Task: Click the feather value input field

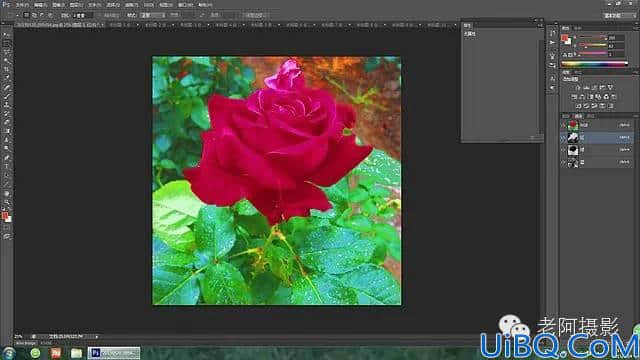Action: point(83,15)
